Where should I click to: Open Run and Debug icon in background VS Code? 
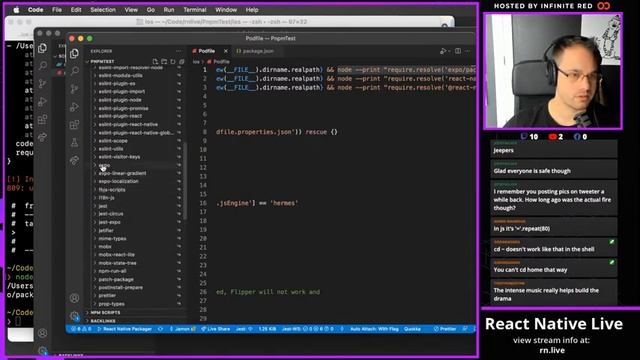coord(42,102)
